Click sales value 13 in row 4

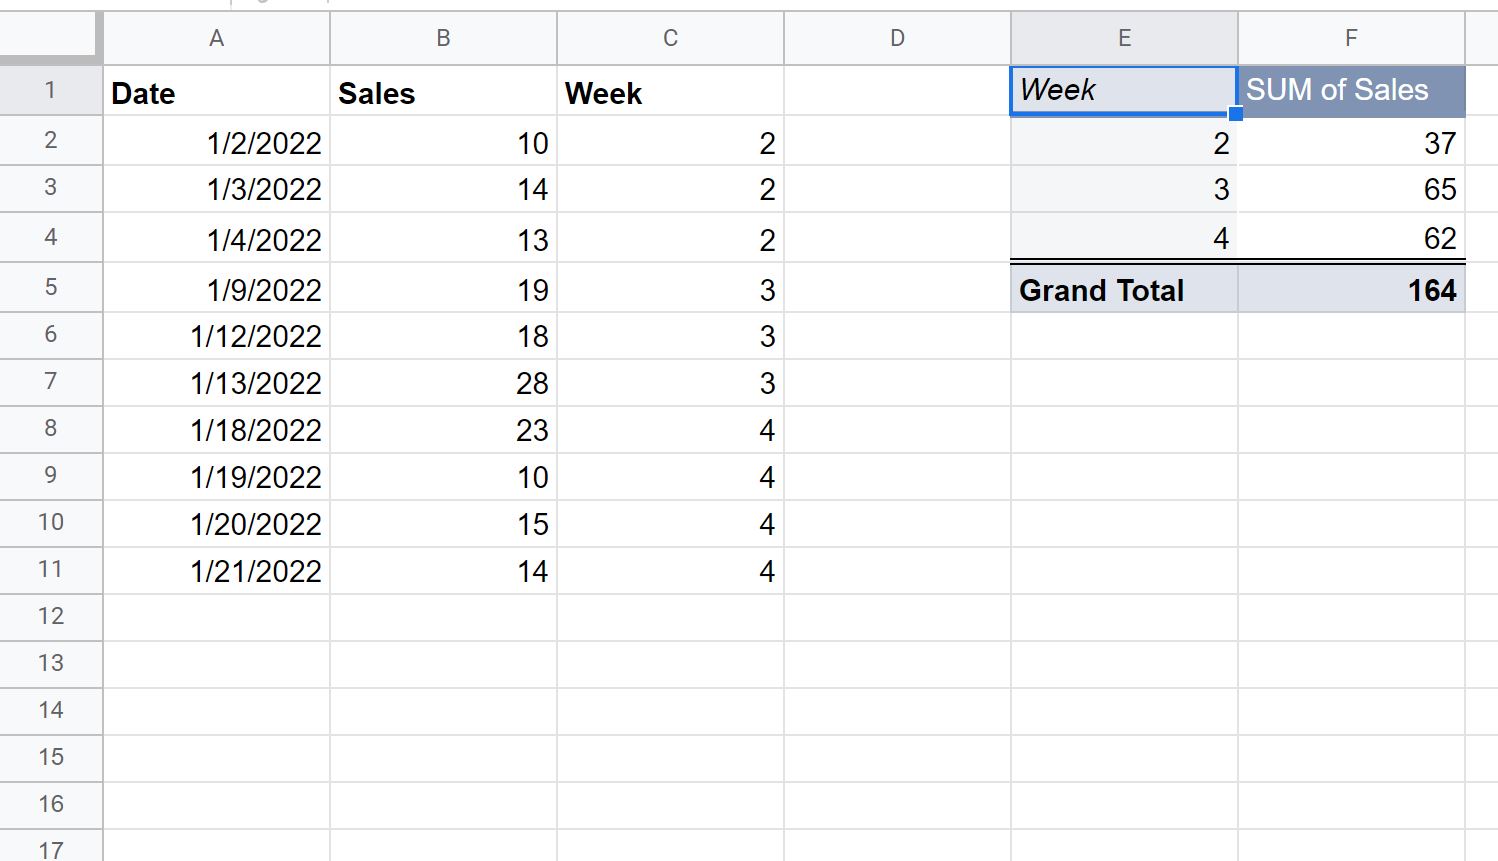point(443,238)
